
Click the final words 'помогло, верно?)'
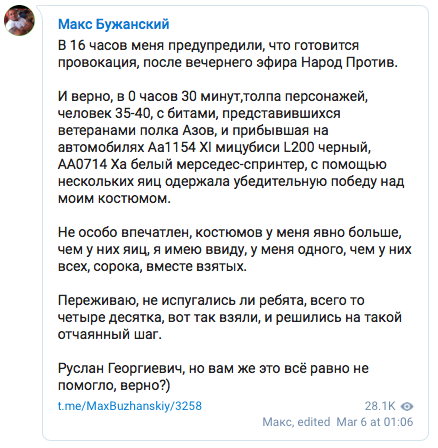coord(114,385)
